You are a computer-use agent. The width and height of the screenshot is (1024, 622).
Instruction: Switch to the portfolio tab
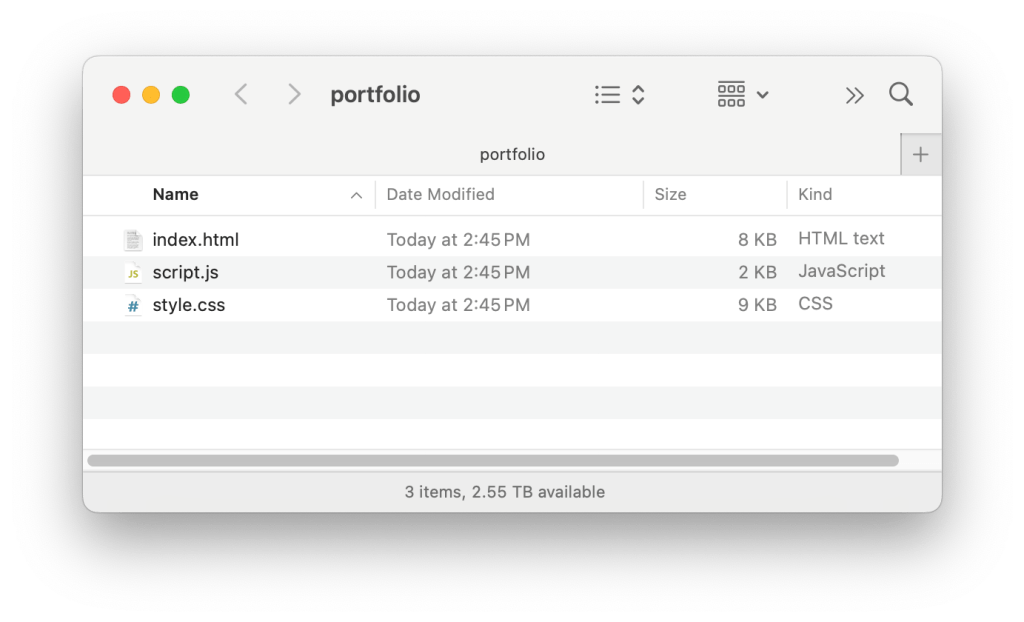click(x=512, y=154)
